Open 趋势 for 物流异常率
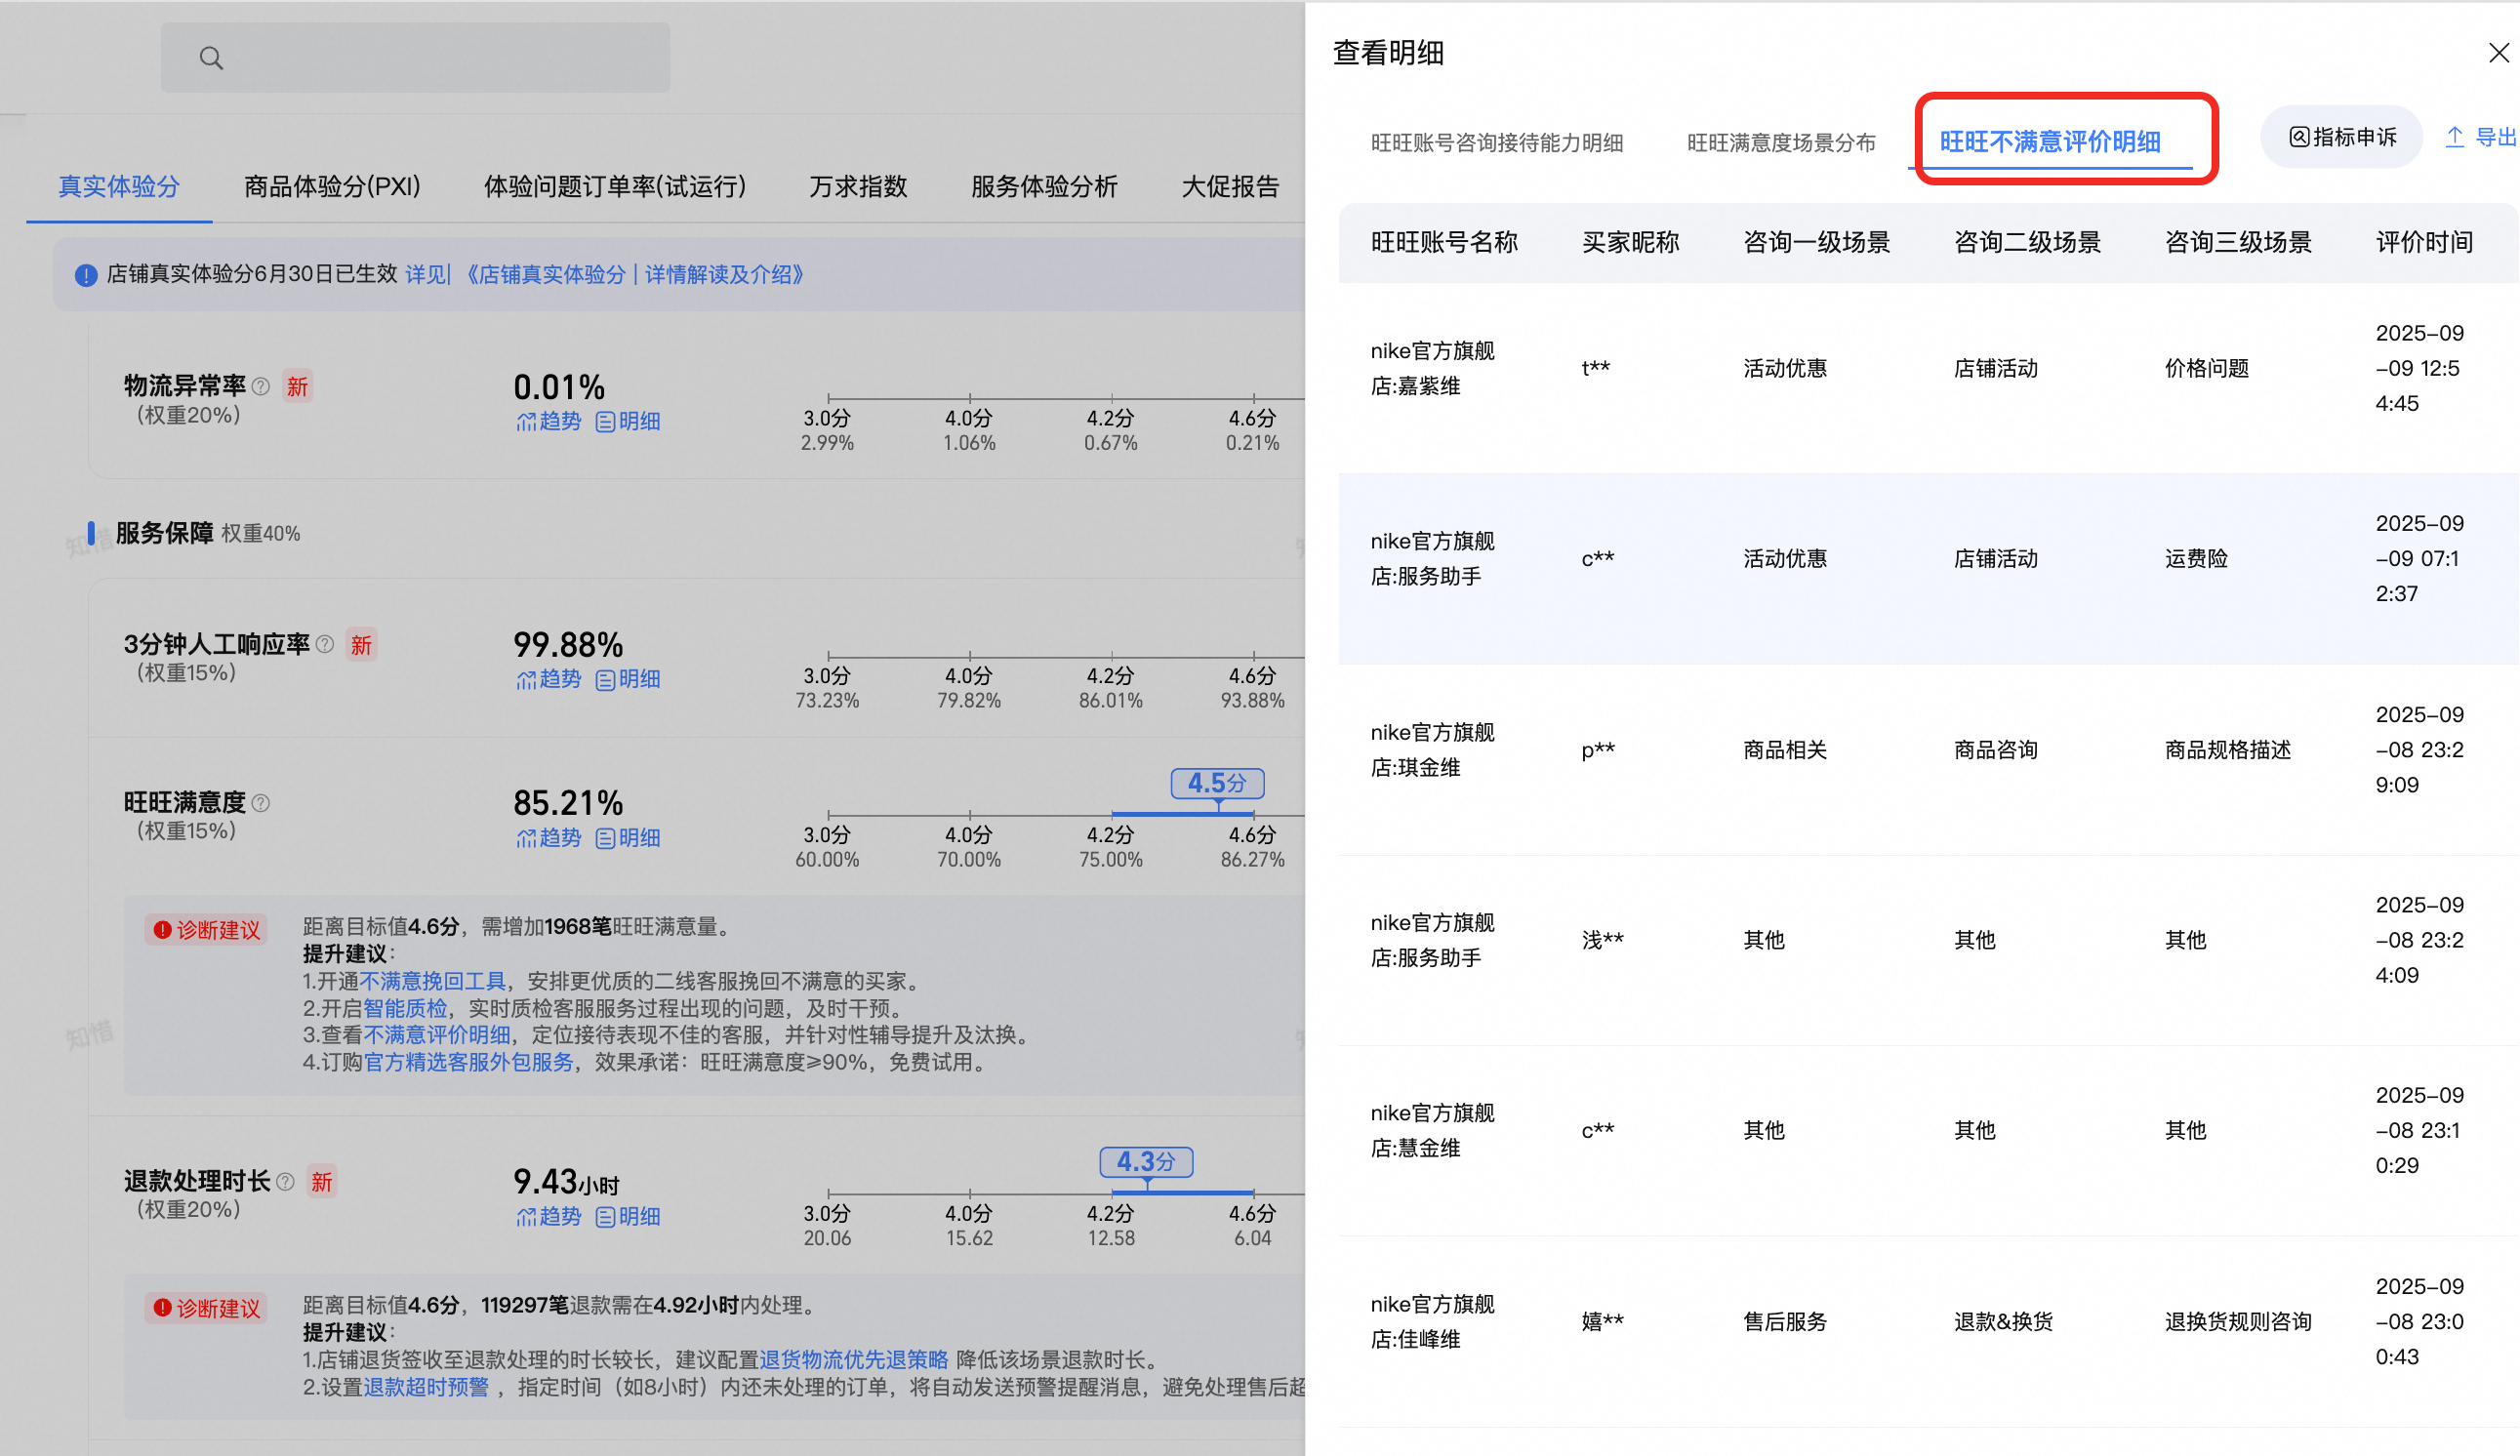2520x1456 pixels. [548, 421]
